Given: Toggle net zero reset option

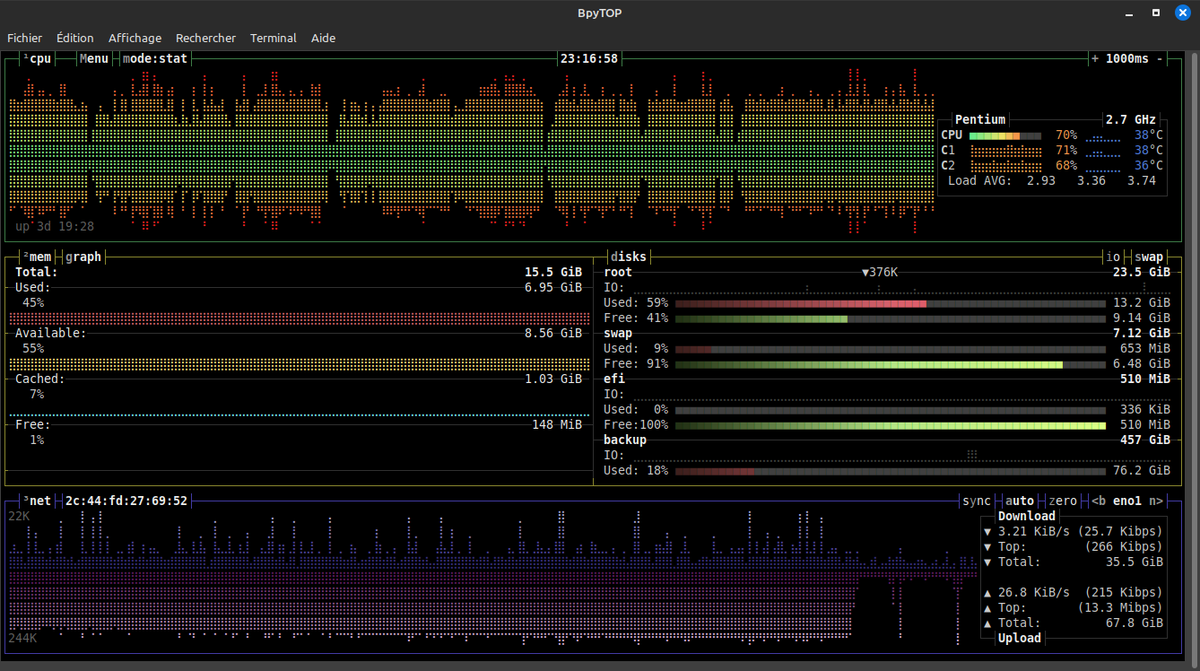Looking at the screenshot, I should pos(1063,501).
